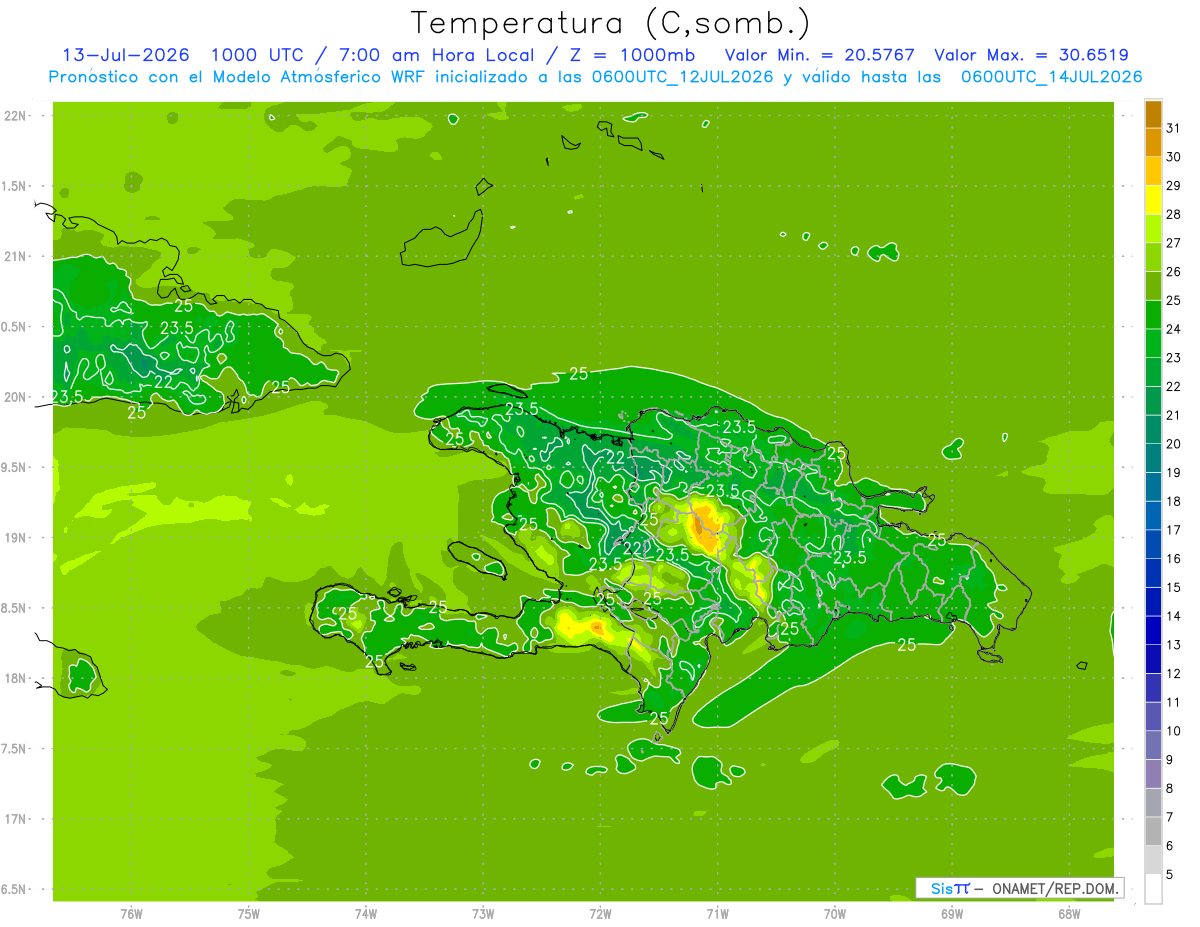
Task: Select the colorbar swatch between 30 and 31
Action: (x=1153, y=143)
